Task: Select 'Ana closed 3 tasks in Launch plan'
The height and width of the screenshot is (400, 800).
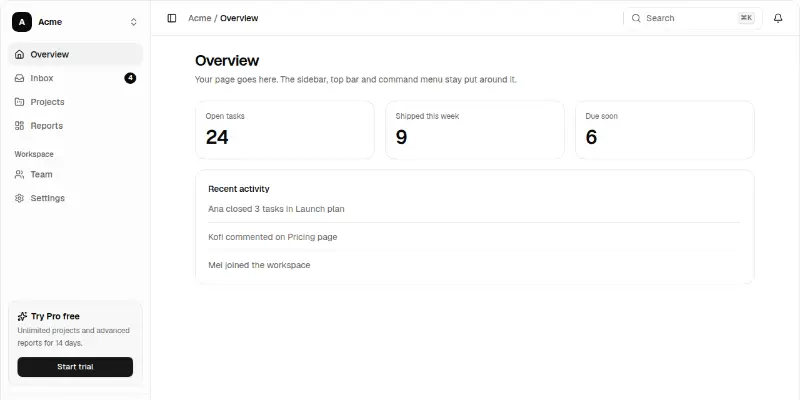Action: pos(276,209)
